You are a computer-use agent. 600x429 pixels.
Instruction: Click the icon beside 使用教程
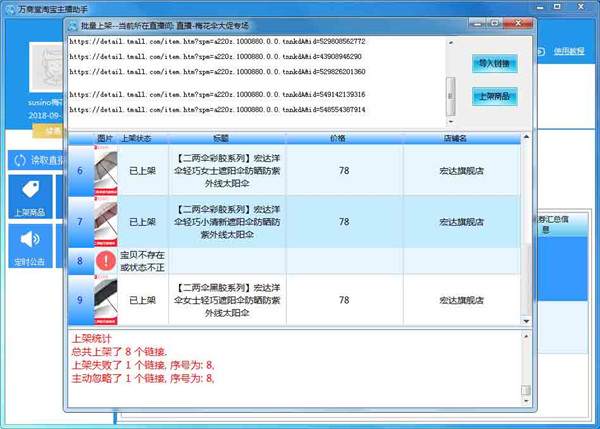coord(541,51)
